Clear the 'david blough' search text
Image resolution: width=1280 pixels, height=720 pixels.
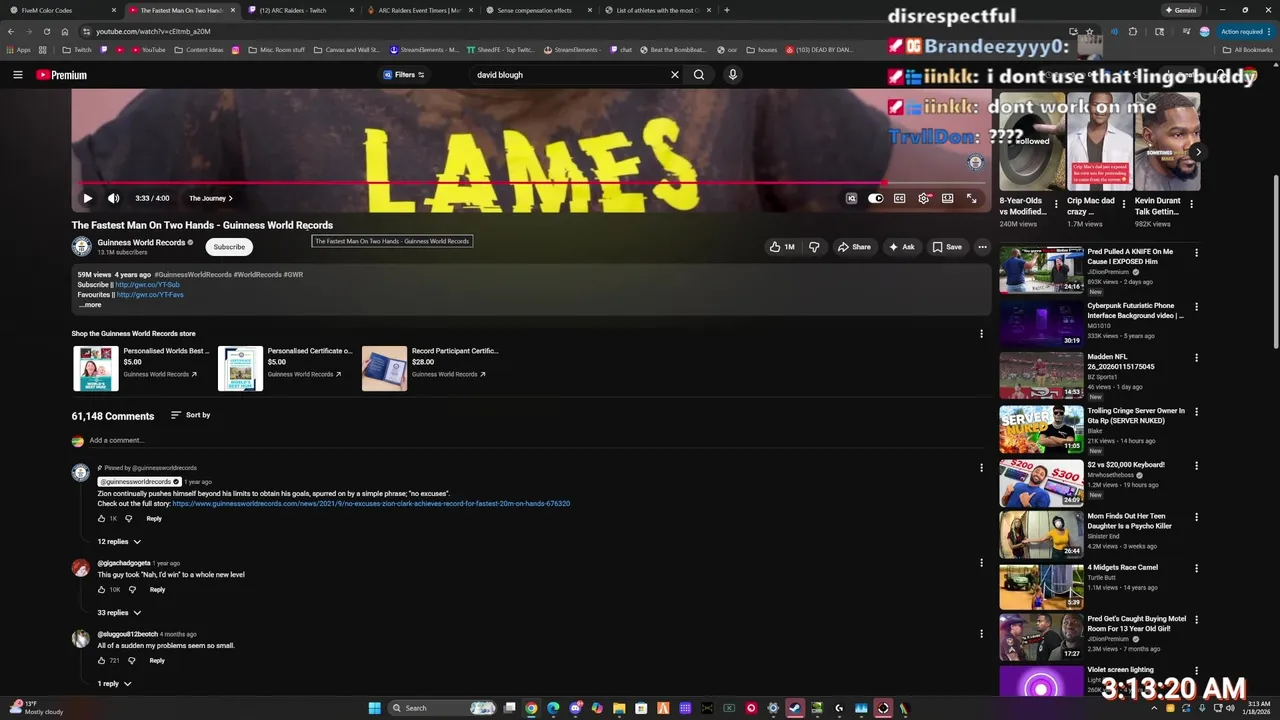[674, 75]
